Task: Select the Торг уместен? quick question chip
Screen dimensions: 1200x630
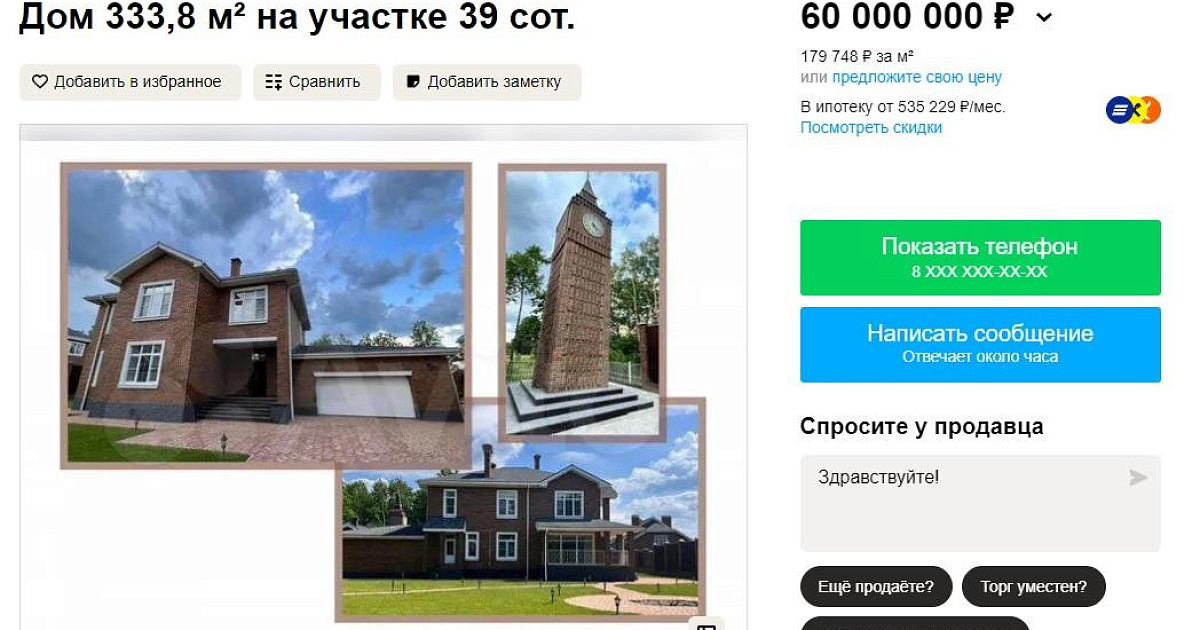Action: coord(1034,586)
